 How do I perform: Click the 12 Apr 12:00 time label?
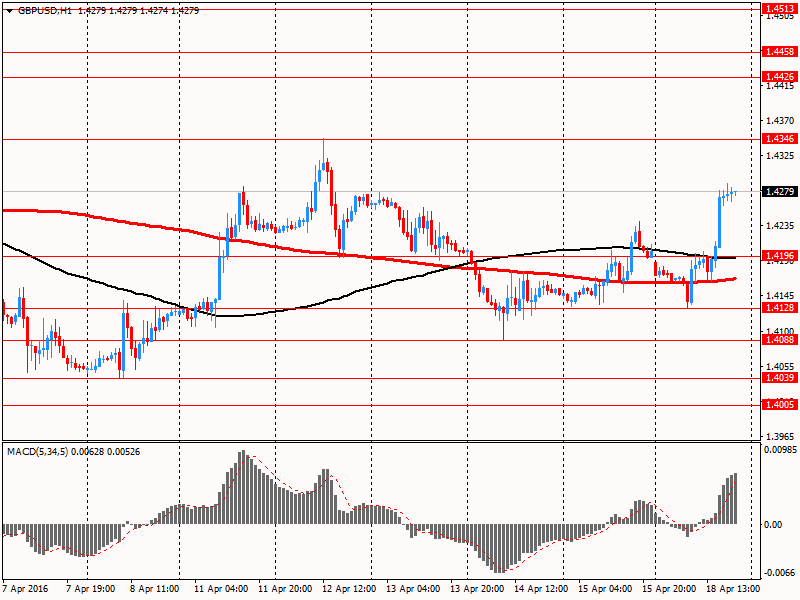[349, 589]
